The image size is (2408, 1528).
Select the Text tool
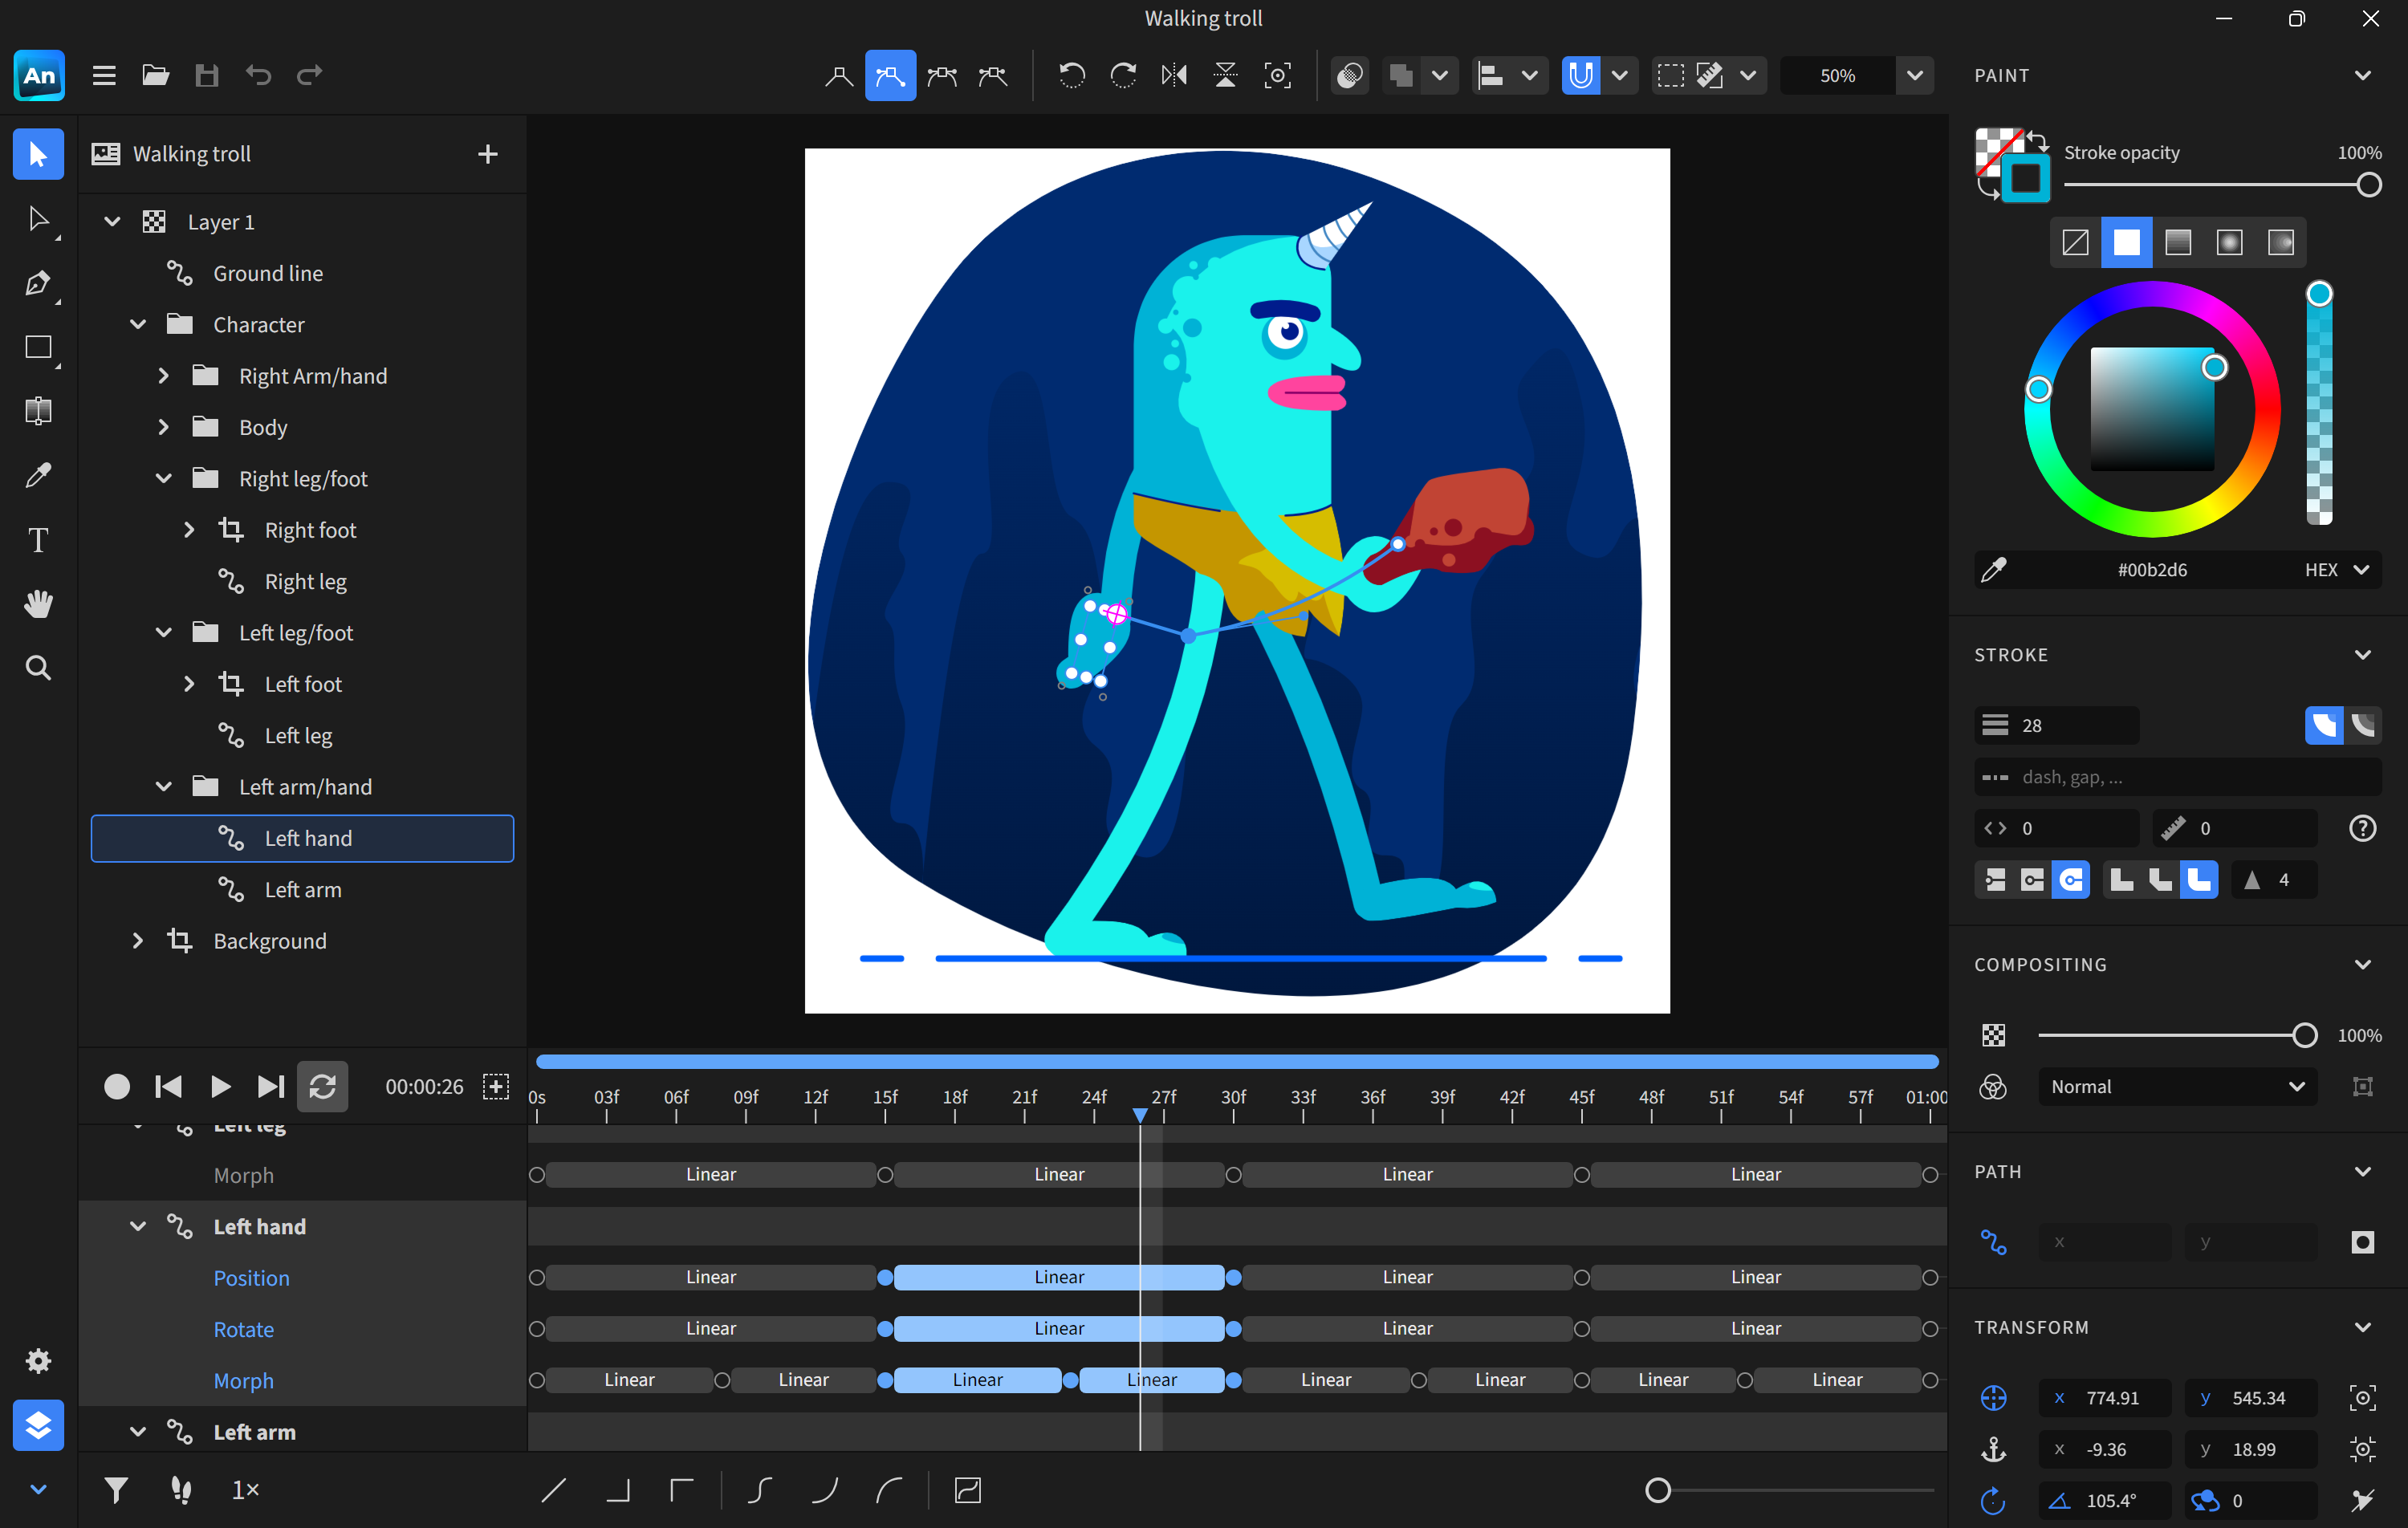38,539
